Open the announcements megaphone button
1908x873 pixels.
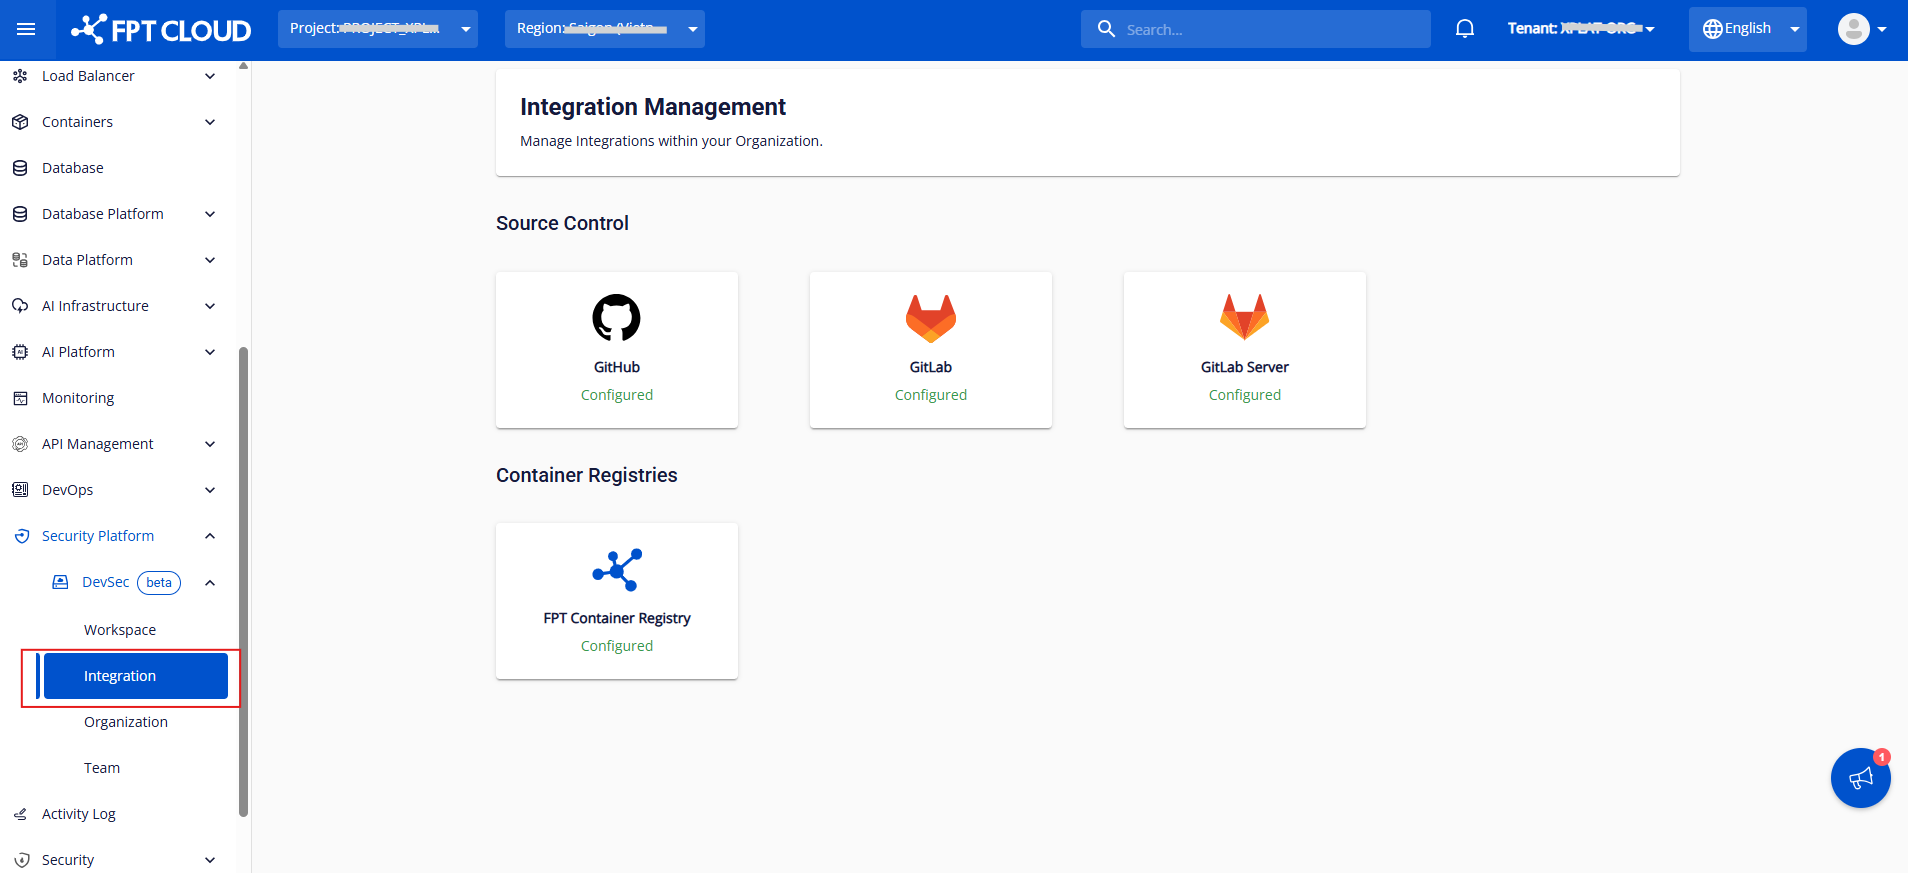1861,778
